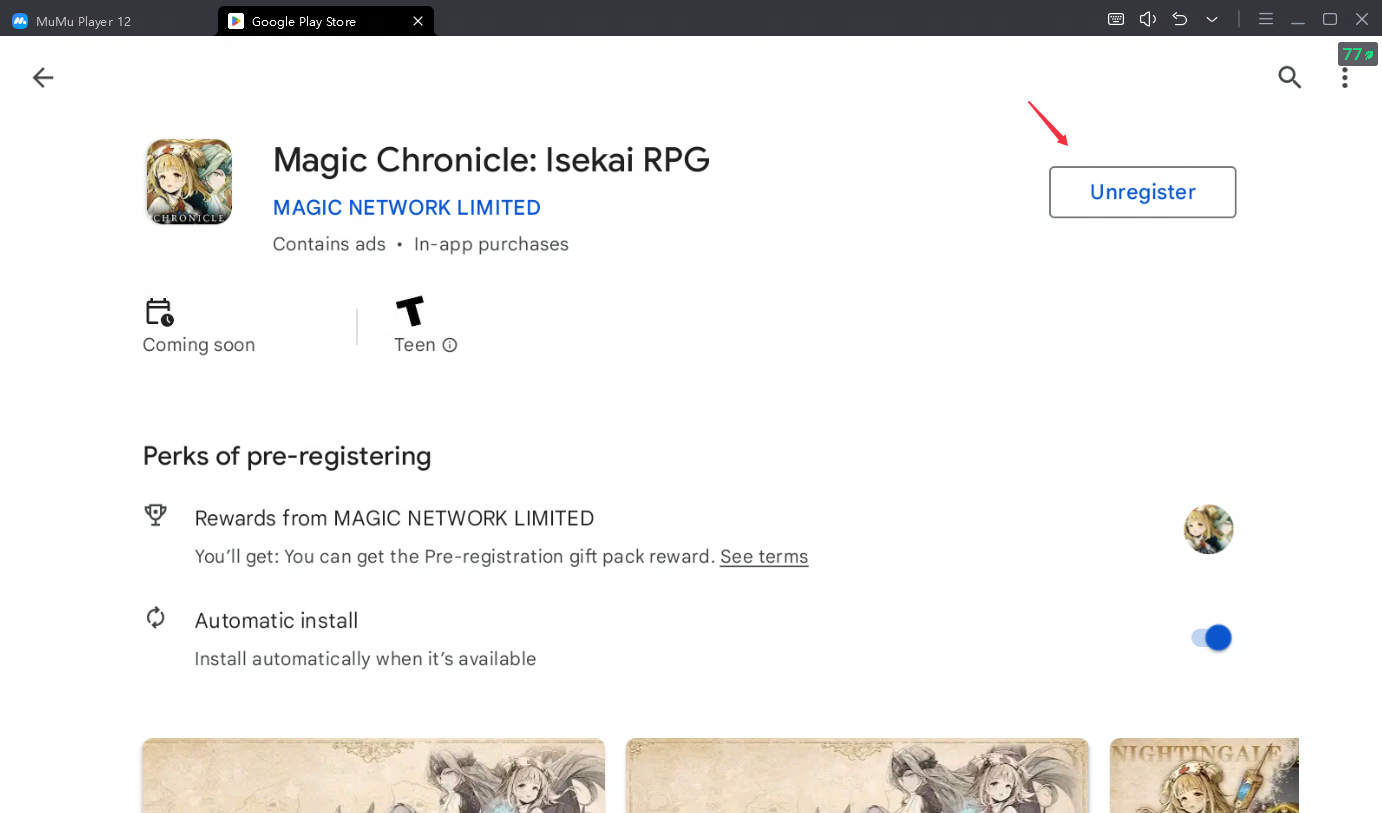Open the three-dot more options menu

(x=1345, y=77)
